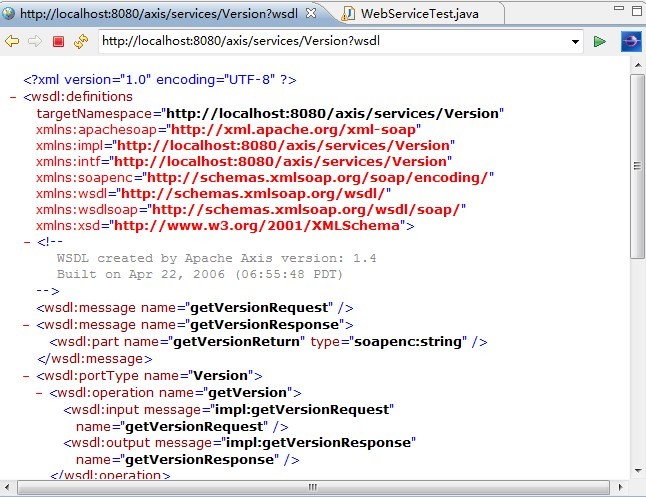Viewport: 646px width, 497px height.
Task: Click the 'Built on Apr 22, 2006' comment line
Action: (x=200, y=274)
